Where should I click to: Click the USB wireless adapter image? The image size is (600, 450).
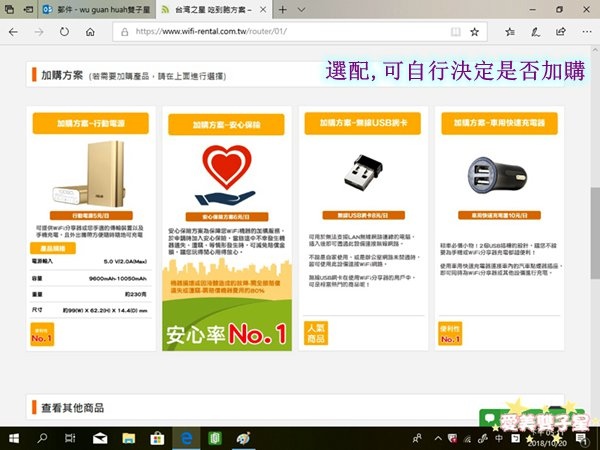tap(363, 172)
